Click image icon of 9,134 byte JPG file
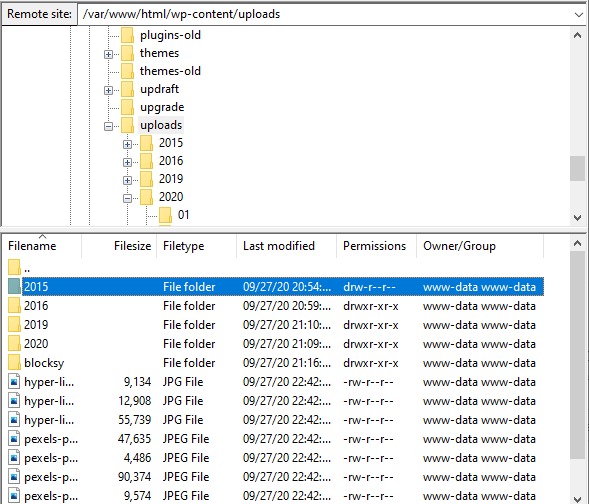 [x=14, y=382]
